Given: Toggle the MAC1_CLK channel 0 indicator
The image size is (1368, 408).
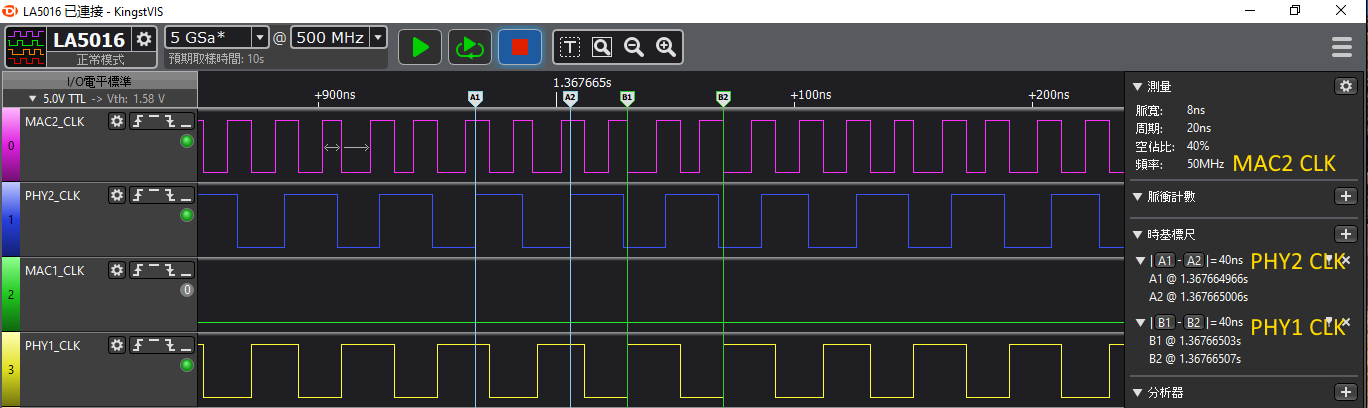Looking at the screenshot, I should (186, 290).
